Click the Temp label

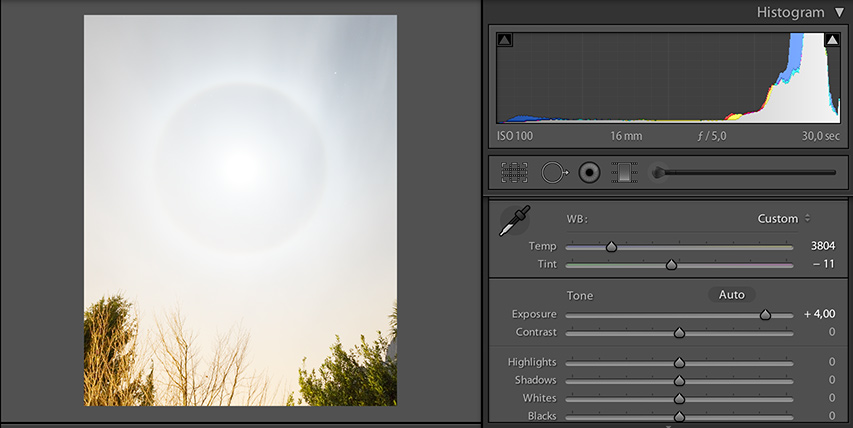tap(542, 246)
